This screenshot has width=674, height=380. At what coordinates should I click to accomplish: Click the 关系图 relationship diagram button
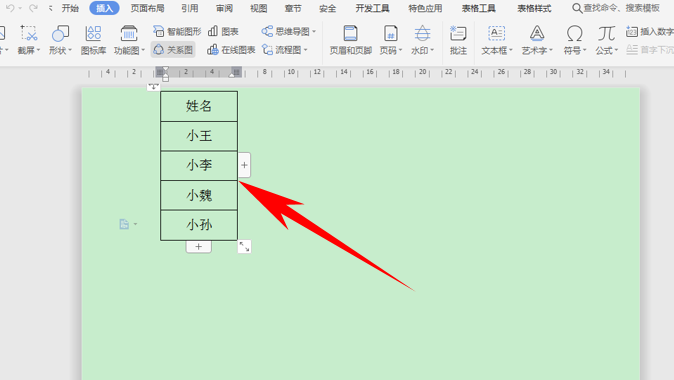click(173, 50)
